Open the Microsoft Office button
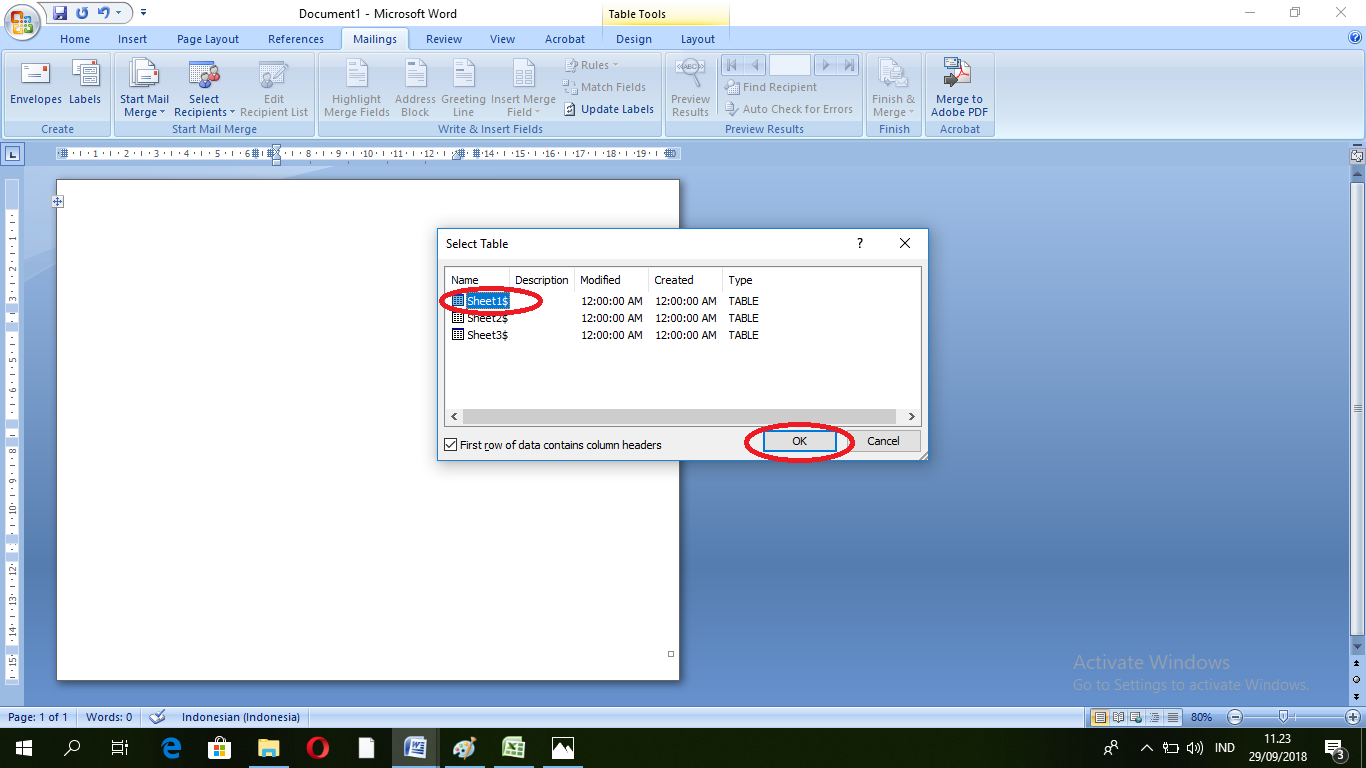1366x768 pixels. 21,20
